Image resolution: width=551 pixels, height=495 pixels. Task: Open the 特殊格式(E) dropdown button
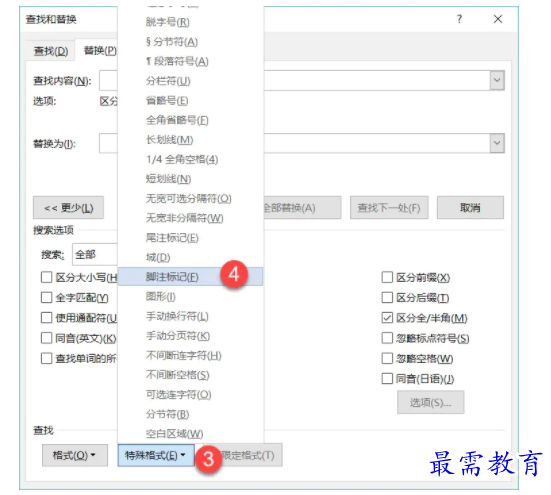click(156, 455)
